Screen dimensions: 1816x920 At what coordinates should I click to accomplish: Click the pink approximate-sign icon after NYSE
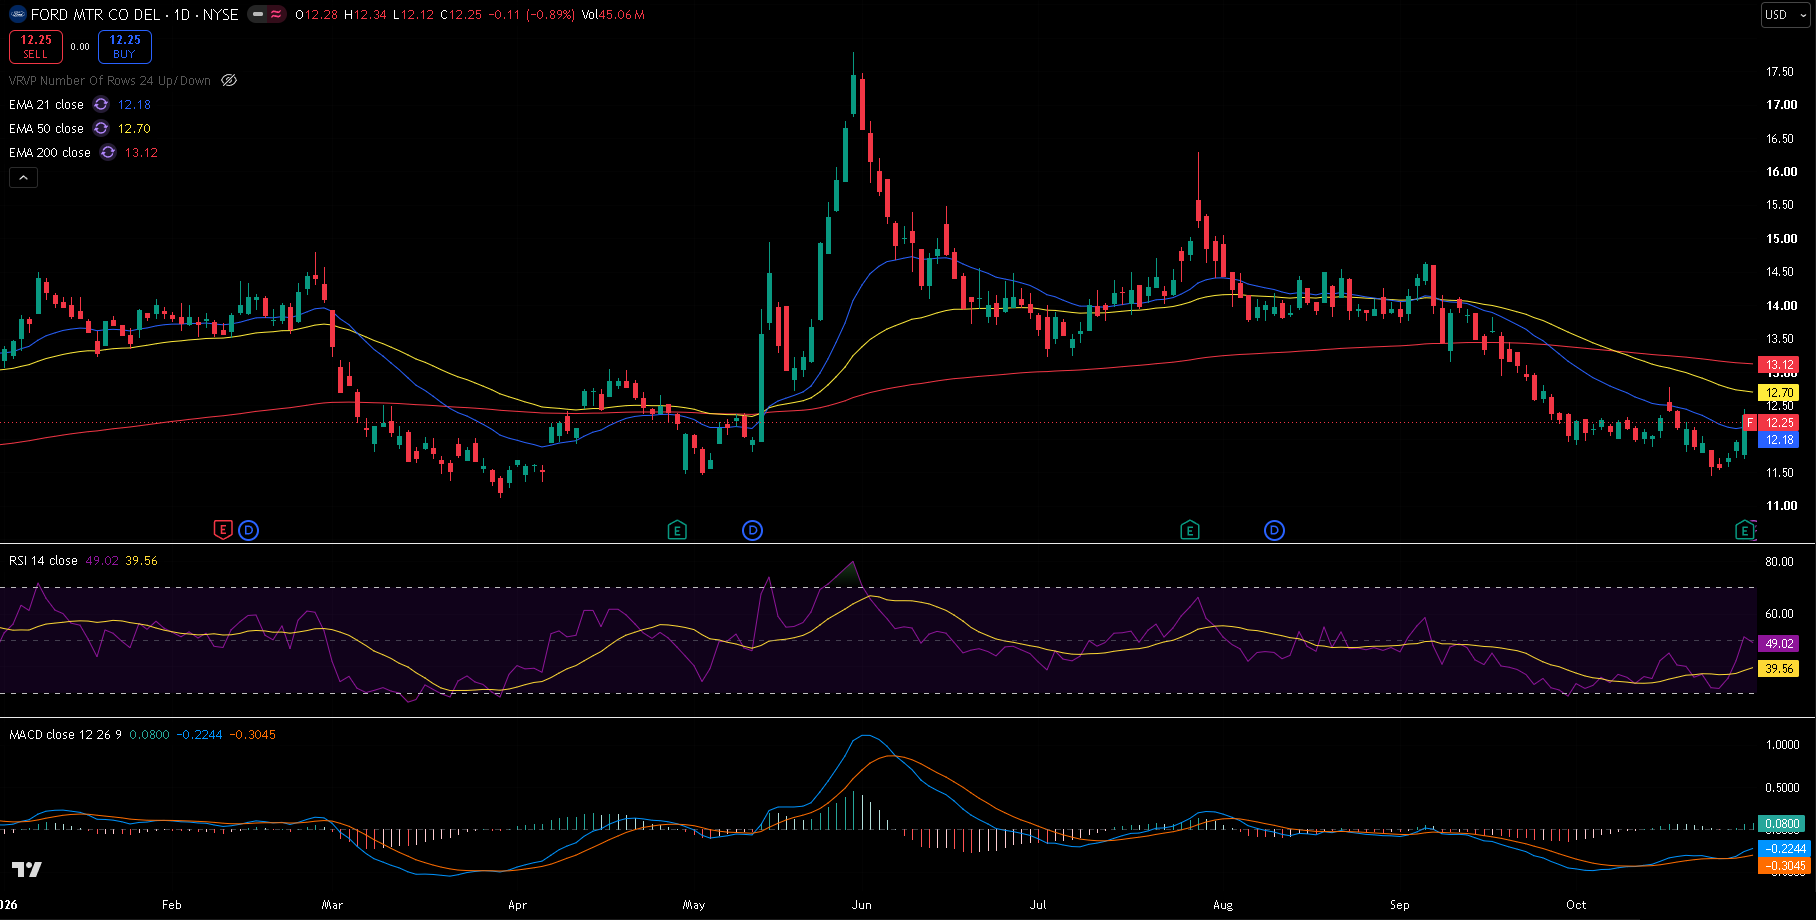pyautogui.click(x=276, y=15)
